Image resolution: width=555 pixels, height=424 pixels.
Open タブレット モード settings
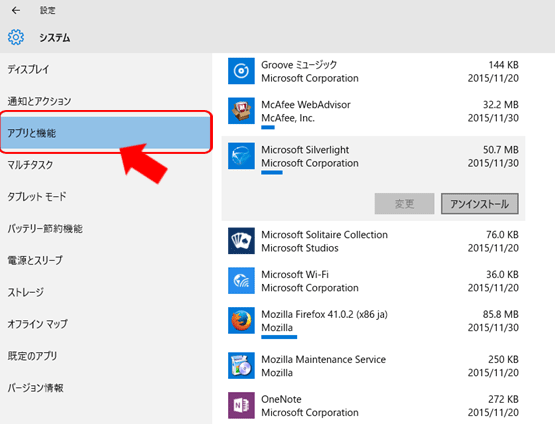point(106,197)
